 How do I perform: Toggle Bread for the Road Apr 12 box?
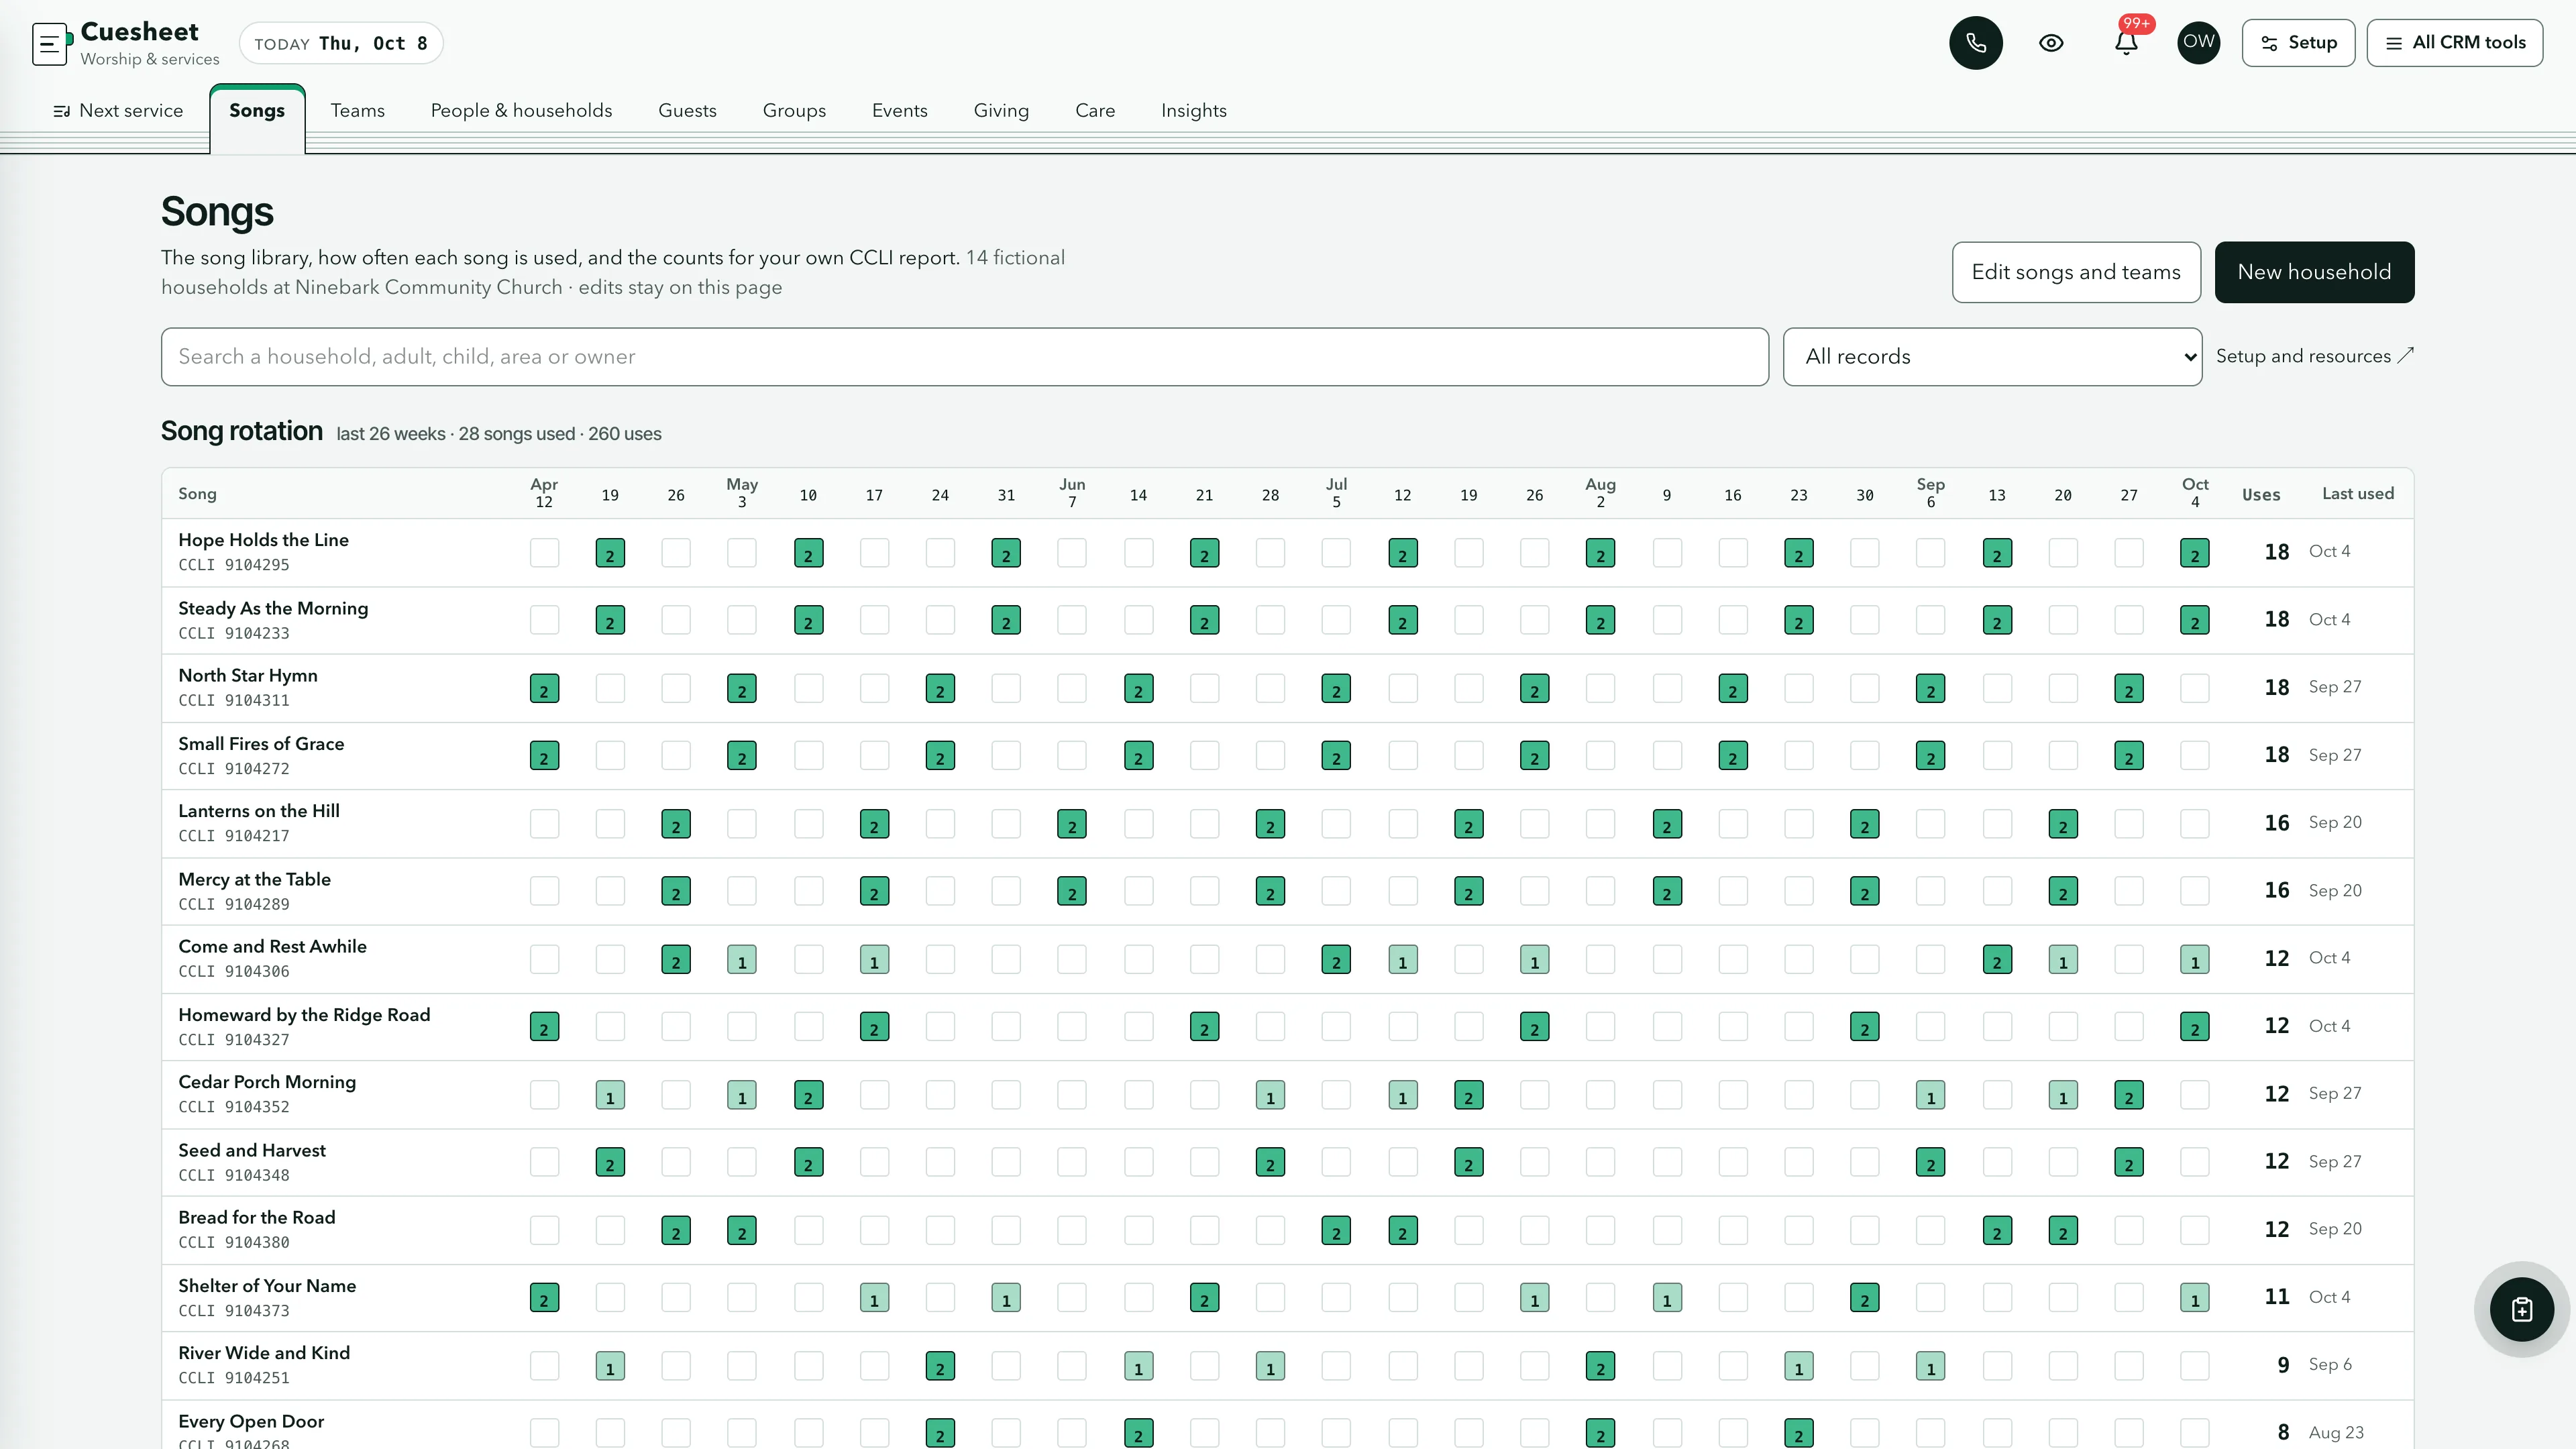click(544, 1230)
